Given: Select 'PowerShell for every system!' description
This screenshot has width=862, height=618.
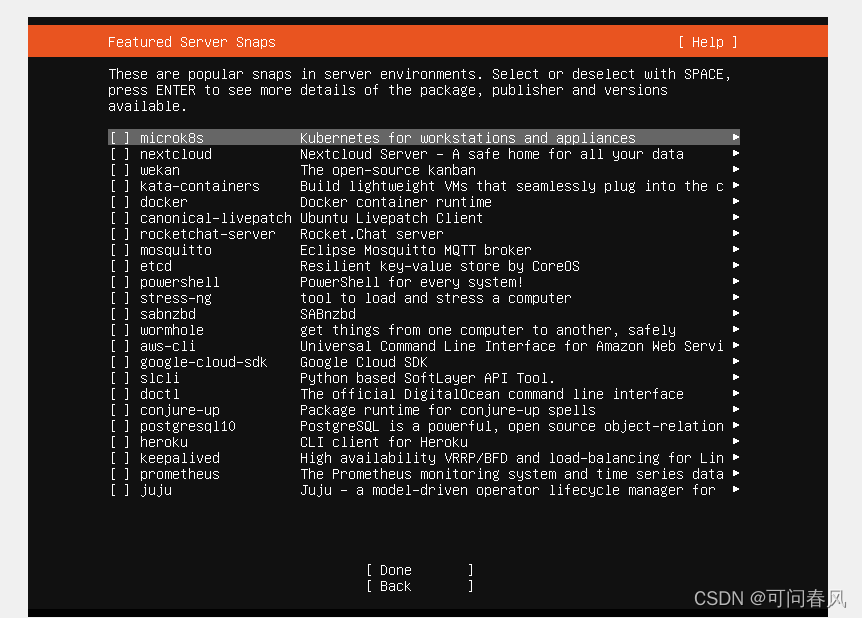Looking at the screenshot, I should click(x=411, y=282).
